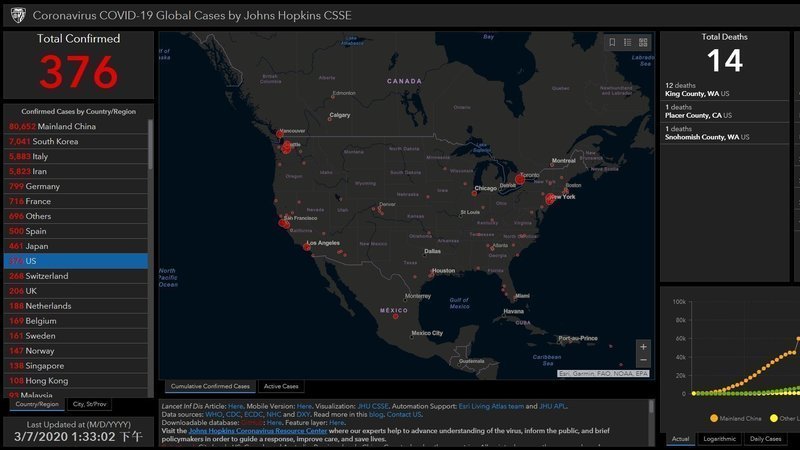Open the CDC data source link

tap(233, 414)
